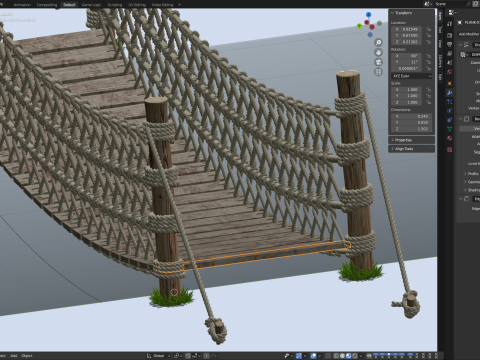Image resolution: width=480 pixels, height=360 pixels.
Task: Toggle lock on Scale Z
Action: [428, 102]
